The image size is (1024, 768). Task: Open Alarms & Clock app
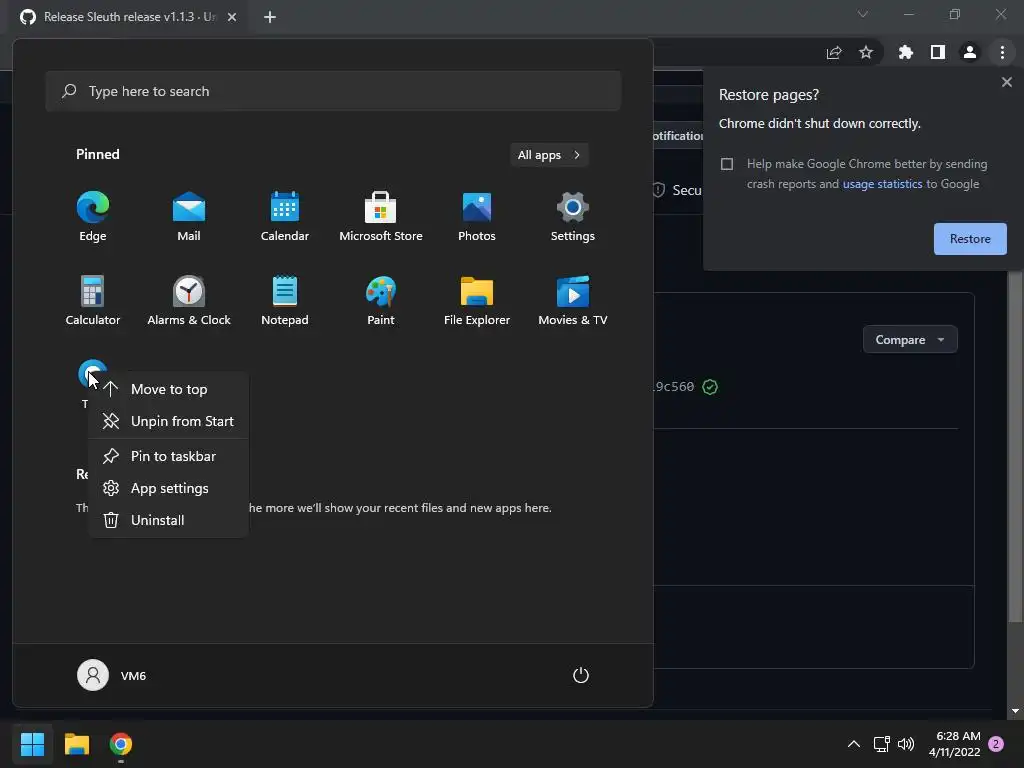[x=189, y=301]
